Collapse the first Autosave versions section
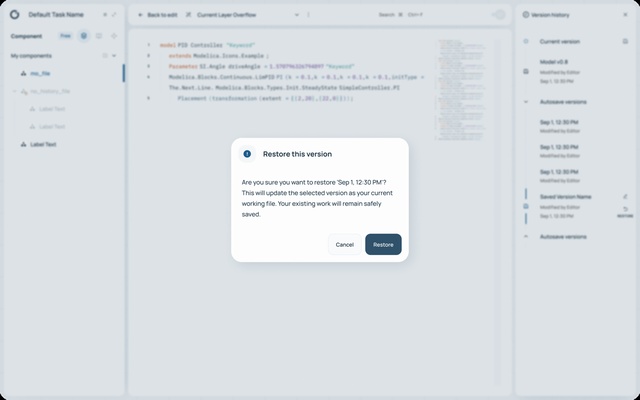640x400 pixels. (x=527, y=102)
